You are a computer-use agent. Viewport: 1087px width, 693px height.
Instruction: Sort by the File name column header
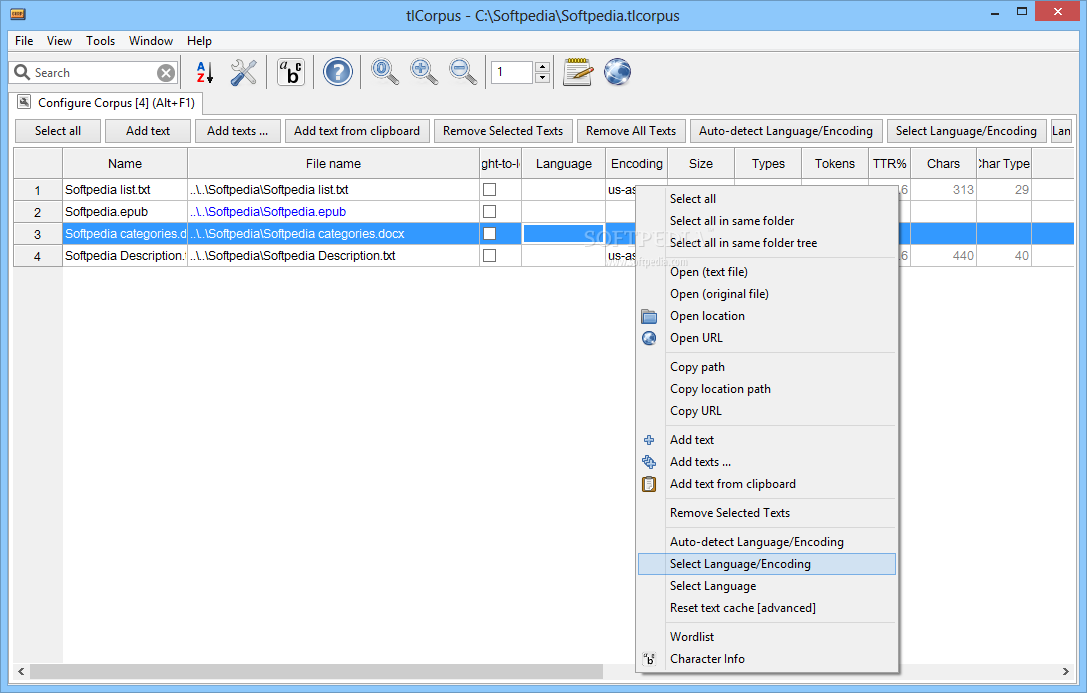click(x=333, y=164)
